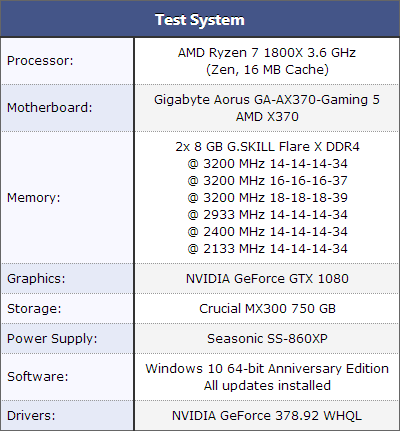Select the Processor label cell

click(x=67, y=61)
